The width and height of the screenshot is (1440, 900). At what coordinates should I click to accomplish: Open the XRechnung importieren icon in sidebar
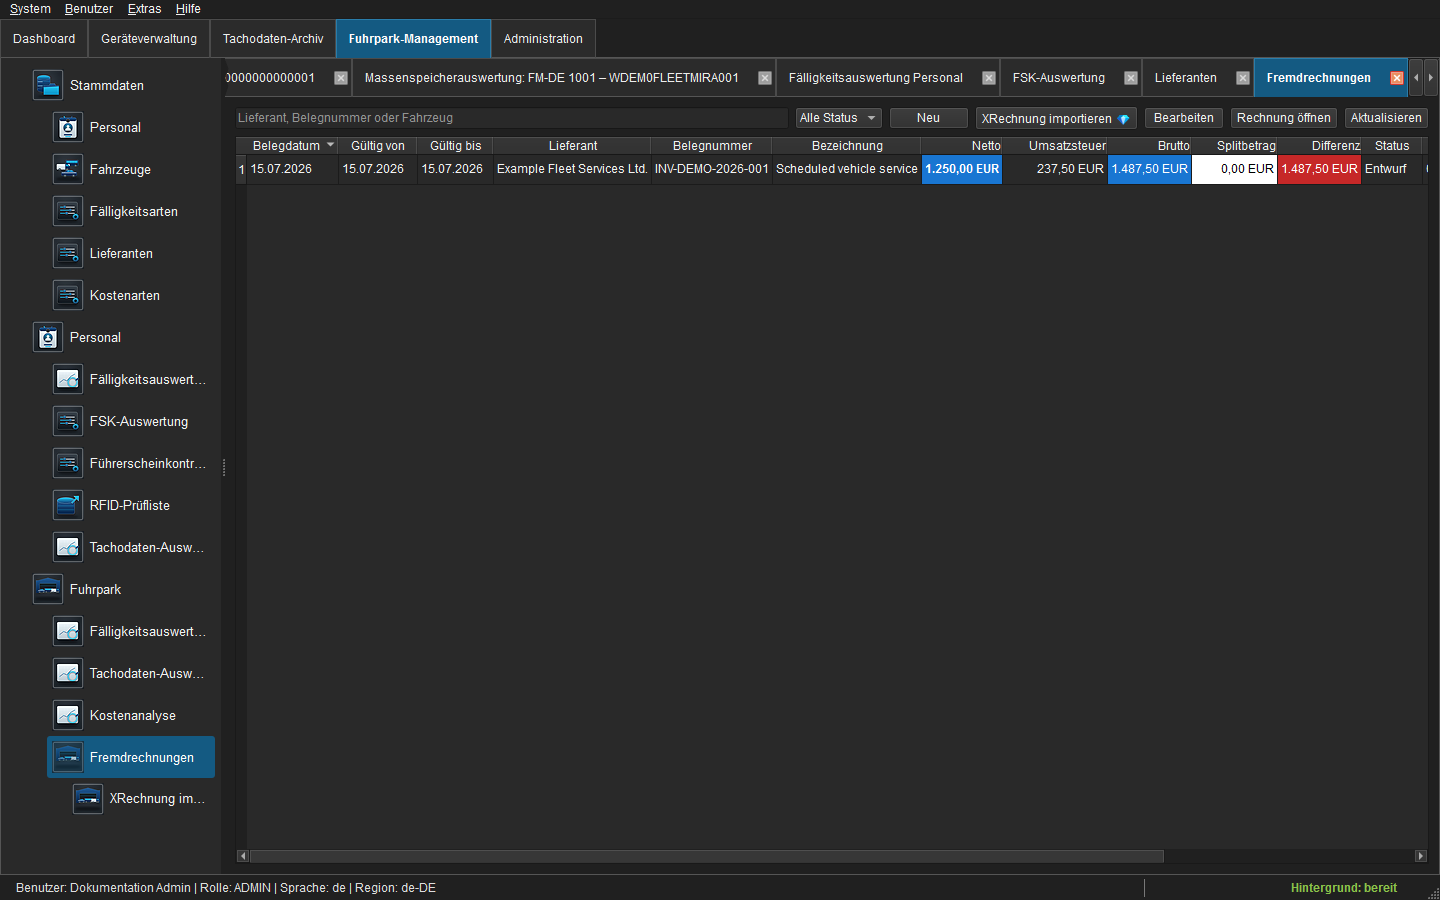(x=88, y=798)
